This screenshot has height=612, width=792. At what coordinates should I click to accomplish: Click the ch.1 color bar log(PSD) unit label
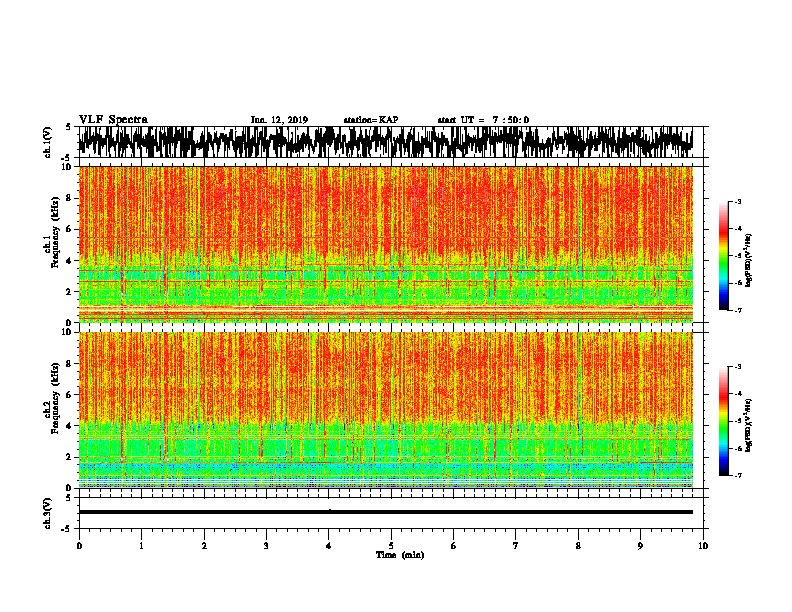coord(749,261)
